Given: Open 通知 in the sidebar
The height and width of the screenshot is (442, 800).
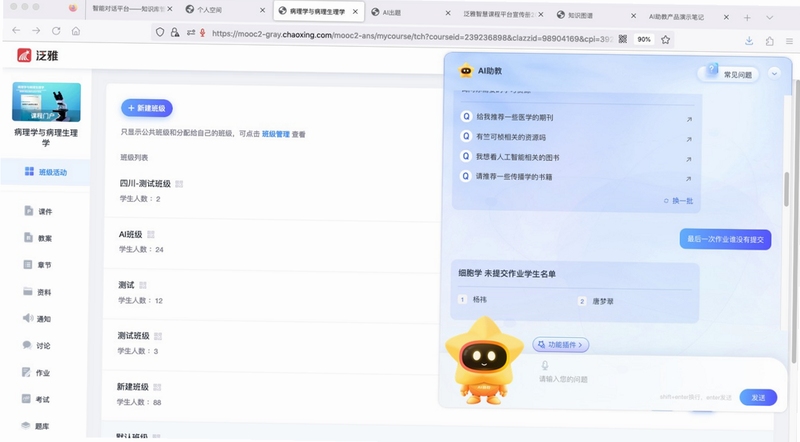Looking at the screenshot, I should click(37, 318).
